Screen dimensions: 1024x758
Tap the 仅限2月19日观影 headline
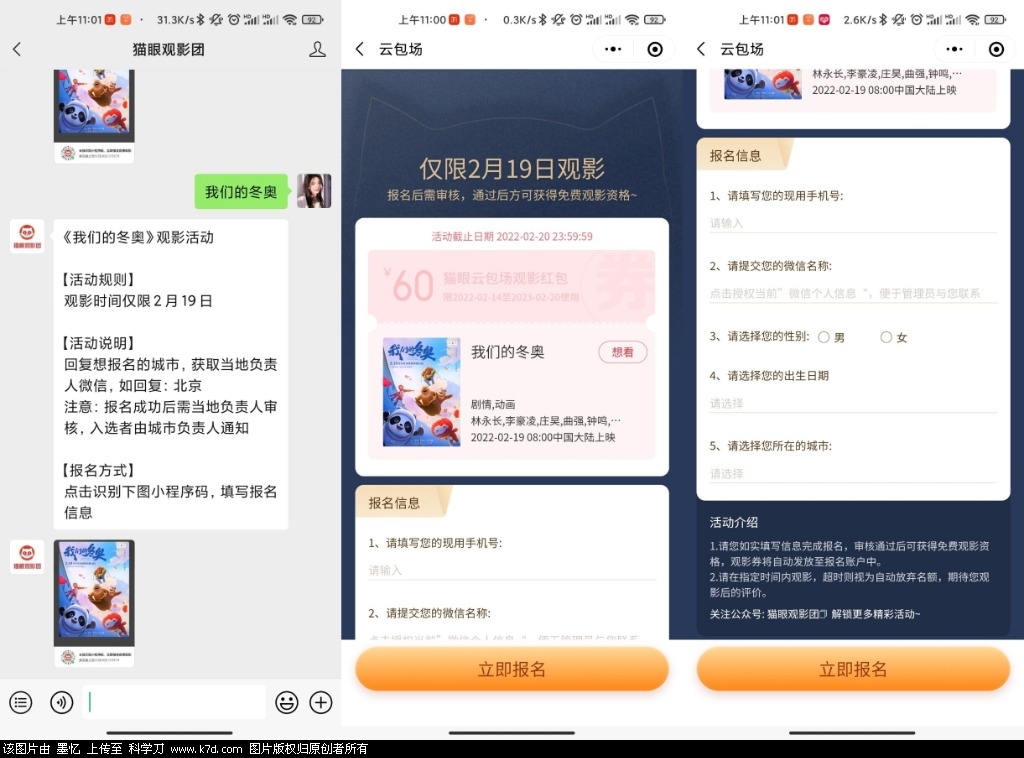(x=512, y=168)
